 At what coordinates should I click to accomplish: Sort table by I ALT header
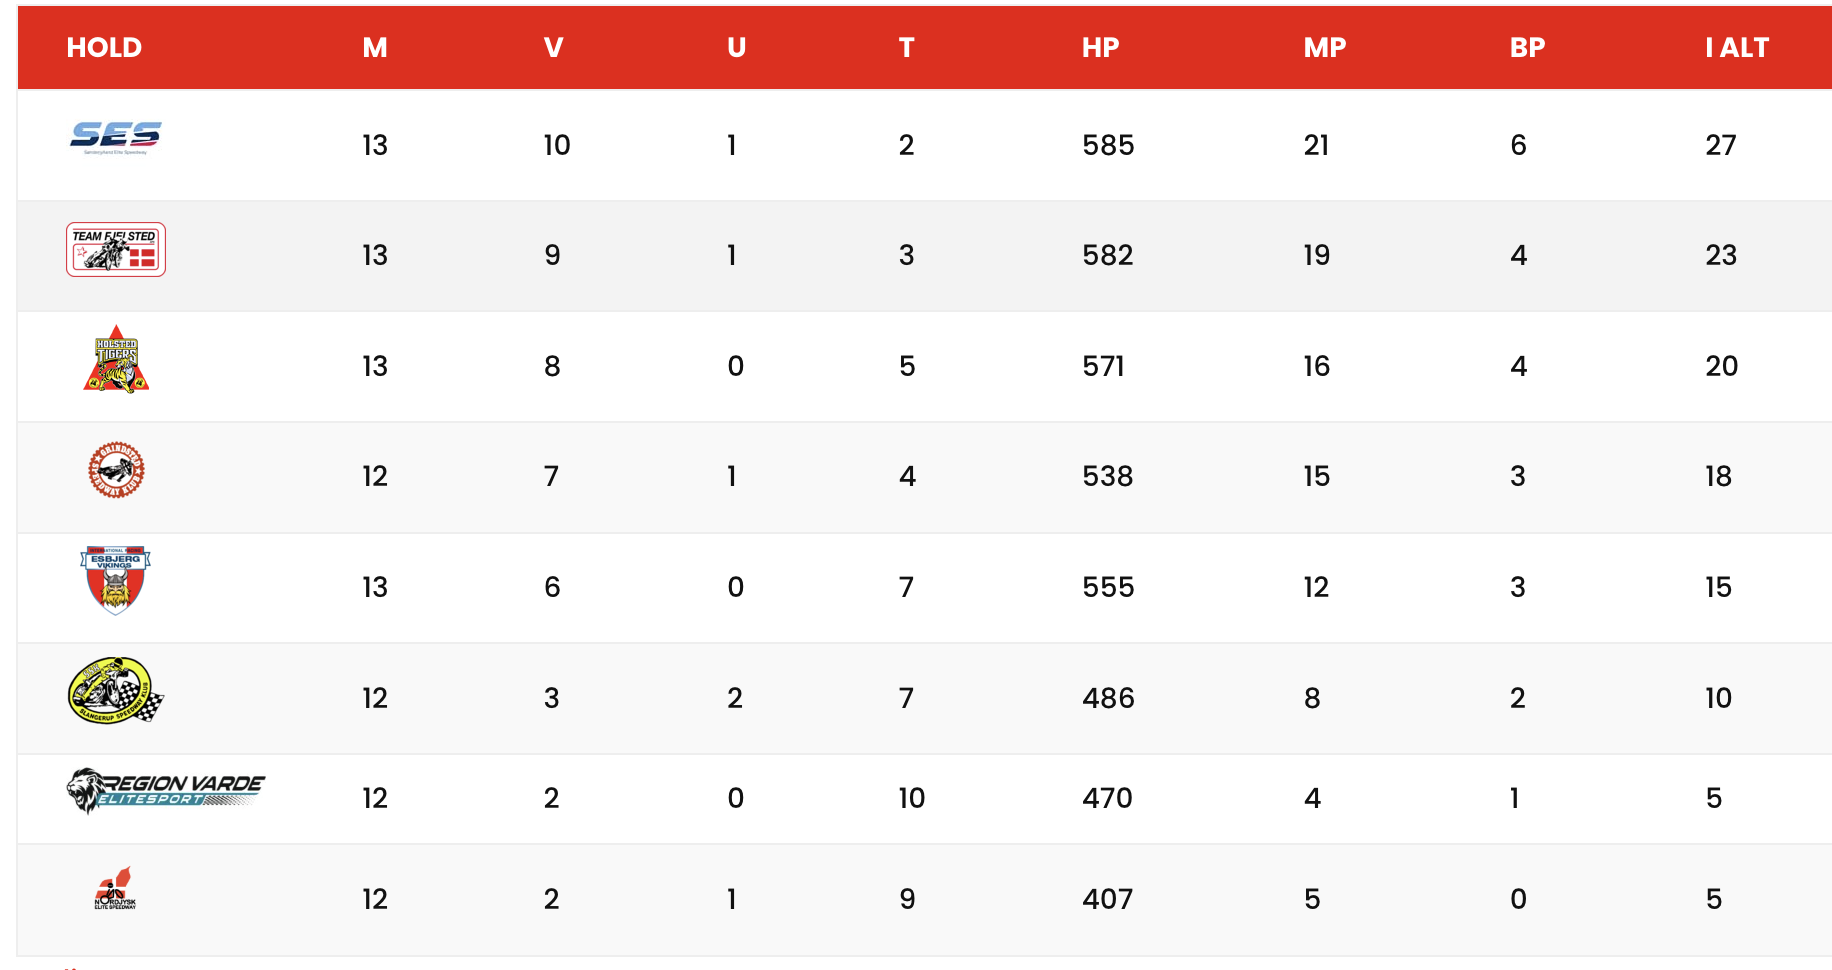[x=1737, y=48]
